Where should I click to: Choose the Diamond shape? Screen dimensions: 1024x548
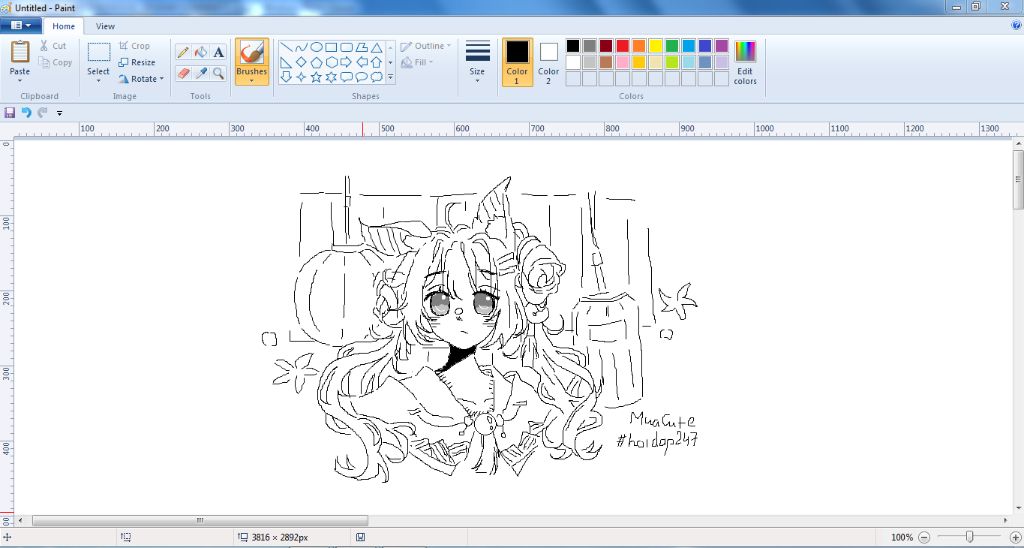pos(301,62)
